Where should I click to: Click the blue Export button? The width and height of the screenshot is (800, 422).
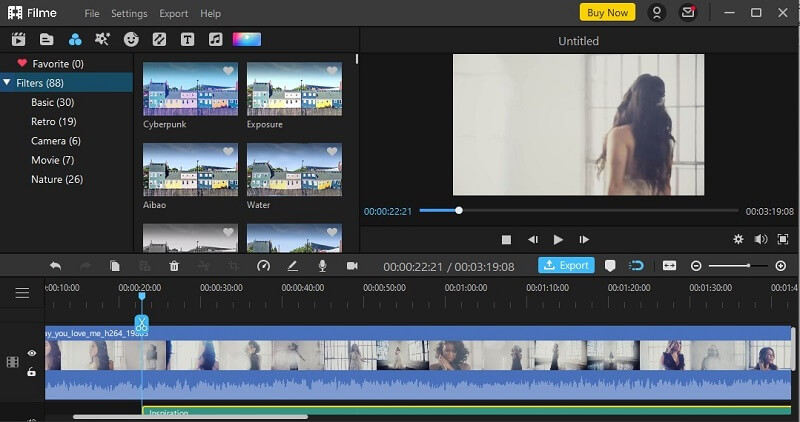[566, 265]
